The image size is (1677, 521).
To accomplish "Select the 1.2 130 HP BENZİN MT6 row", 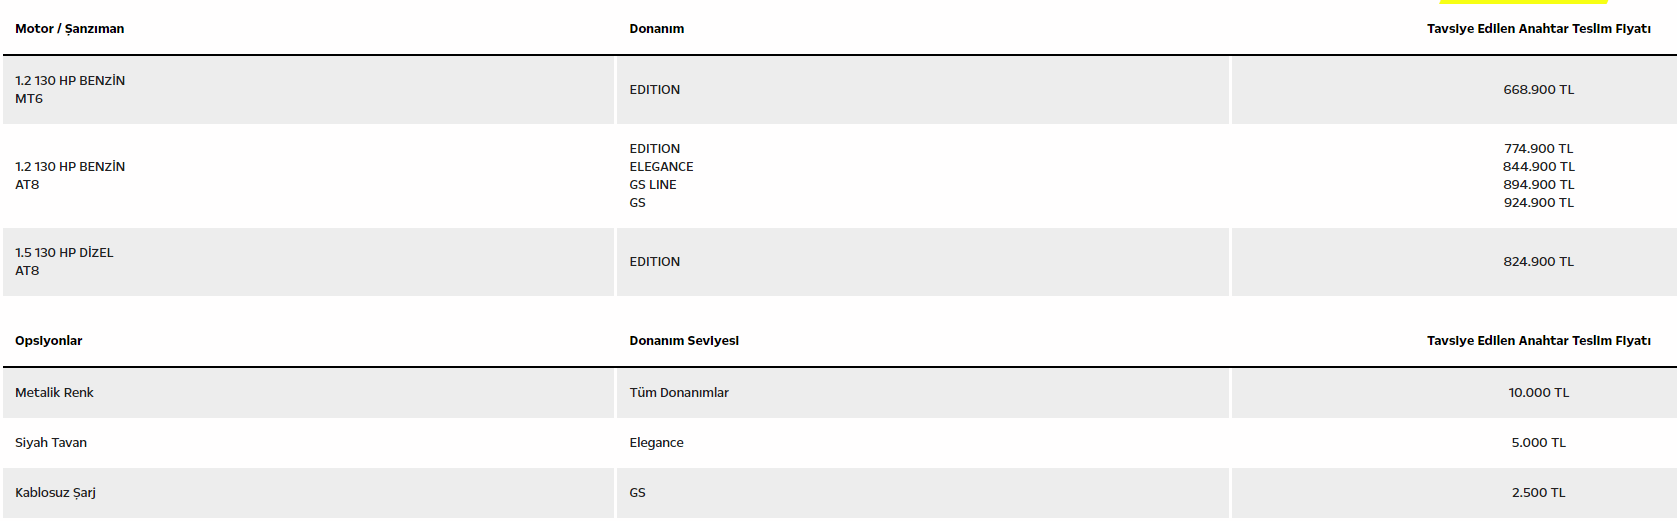I will click(839, 90).
